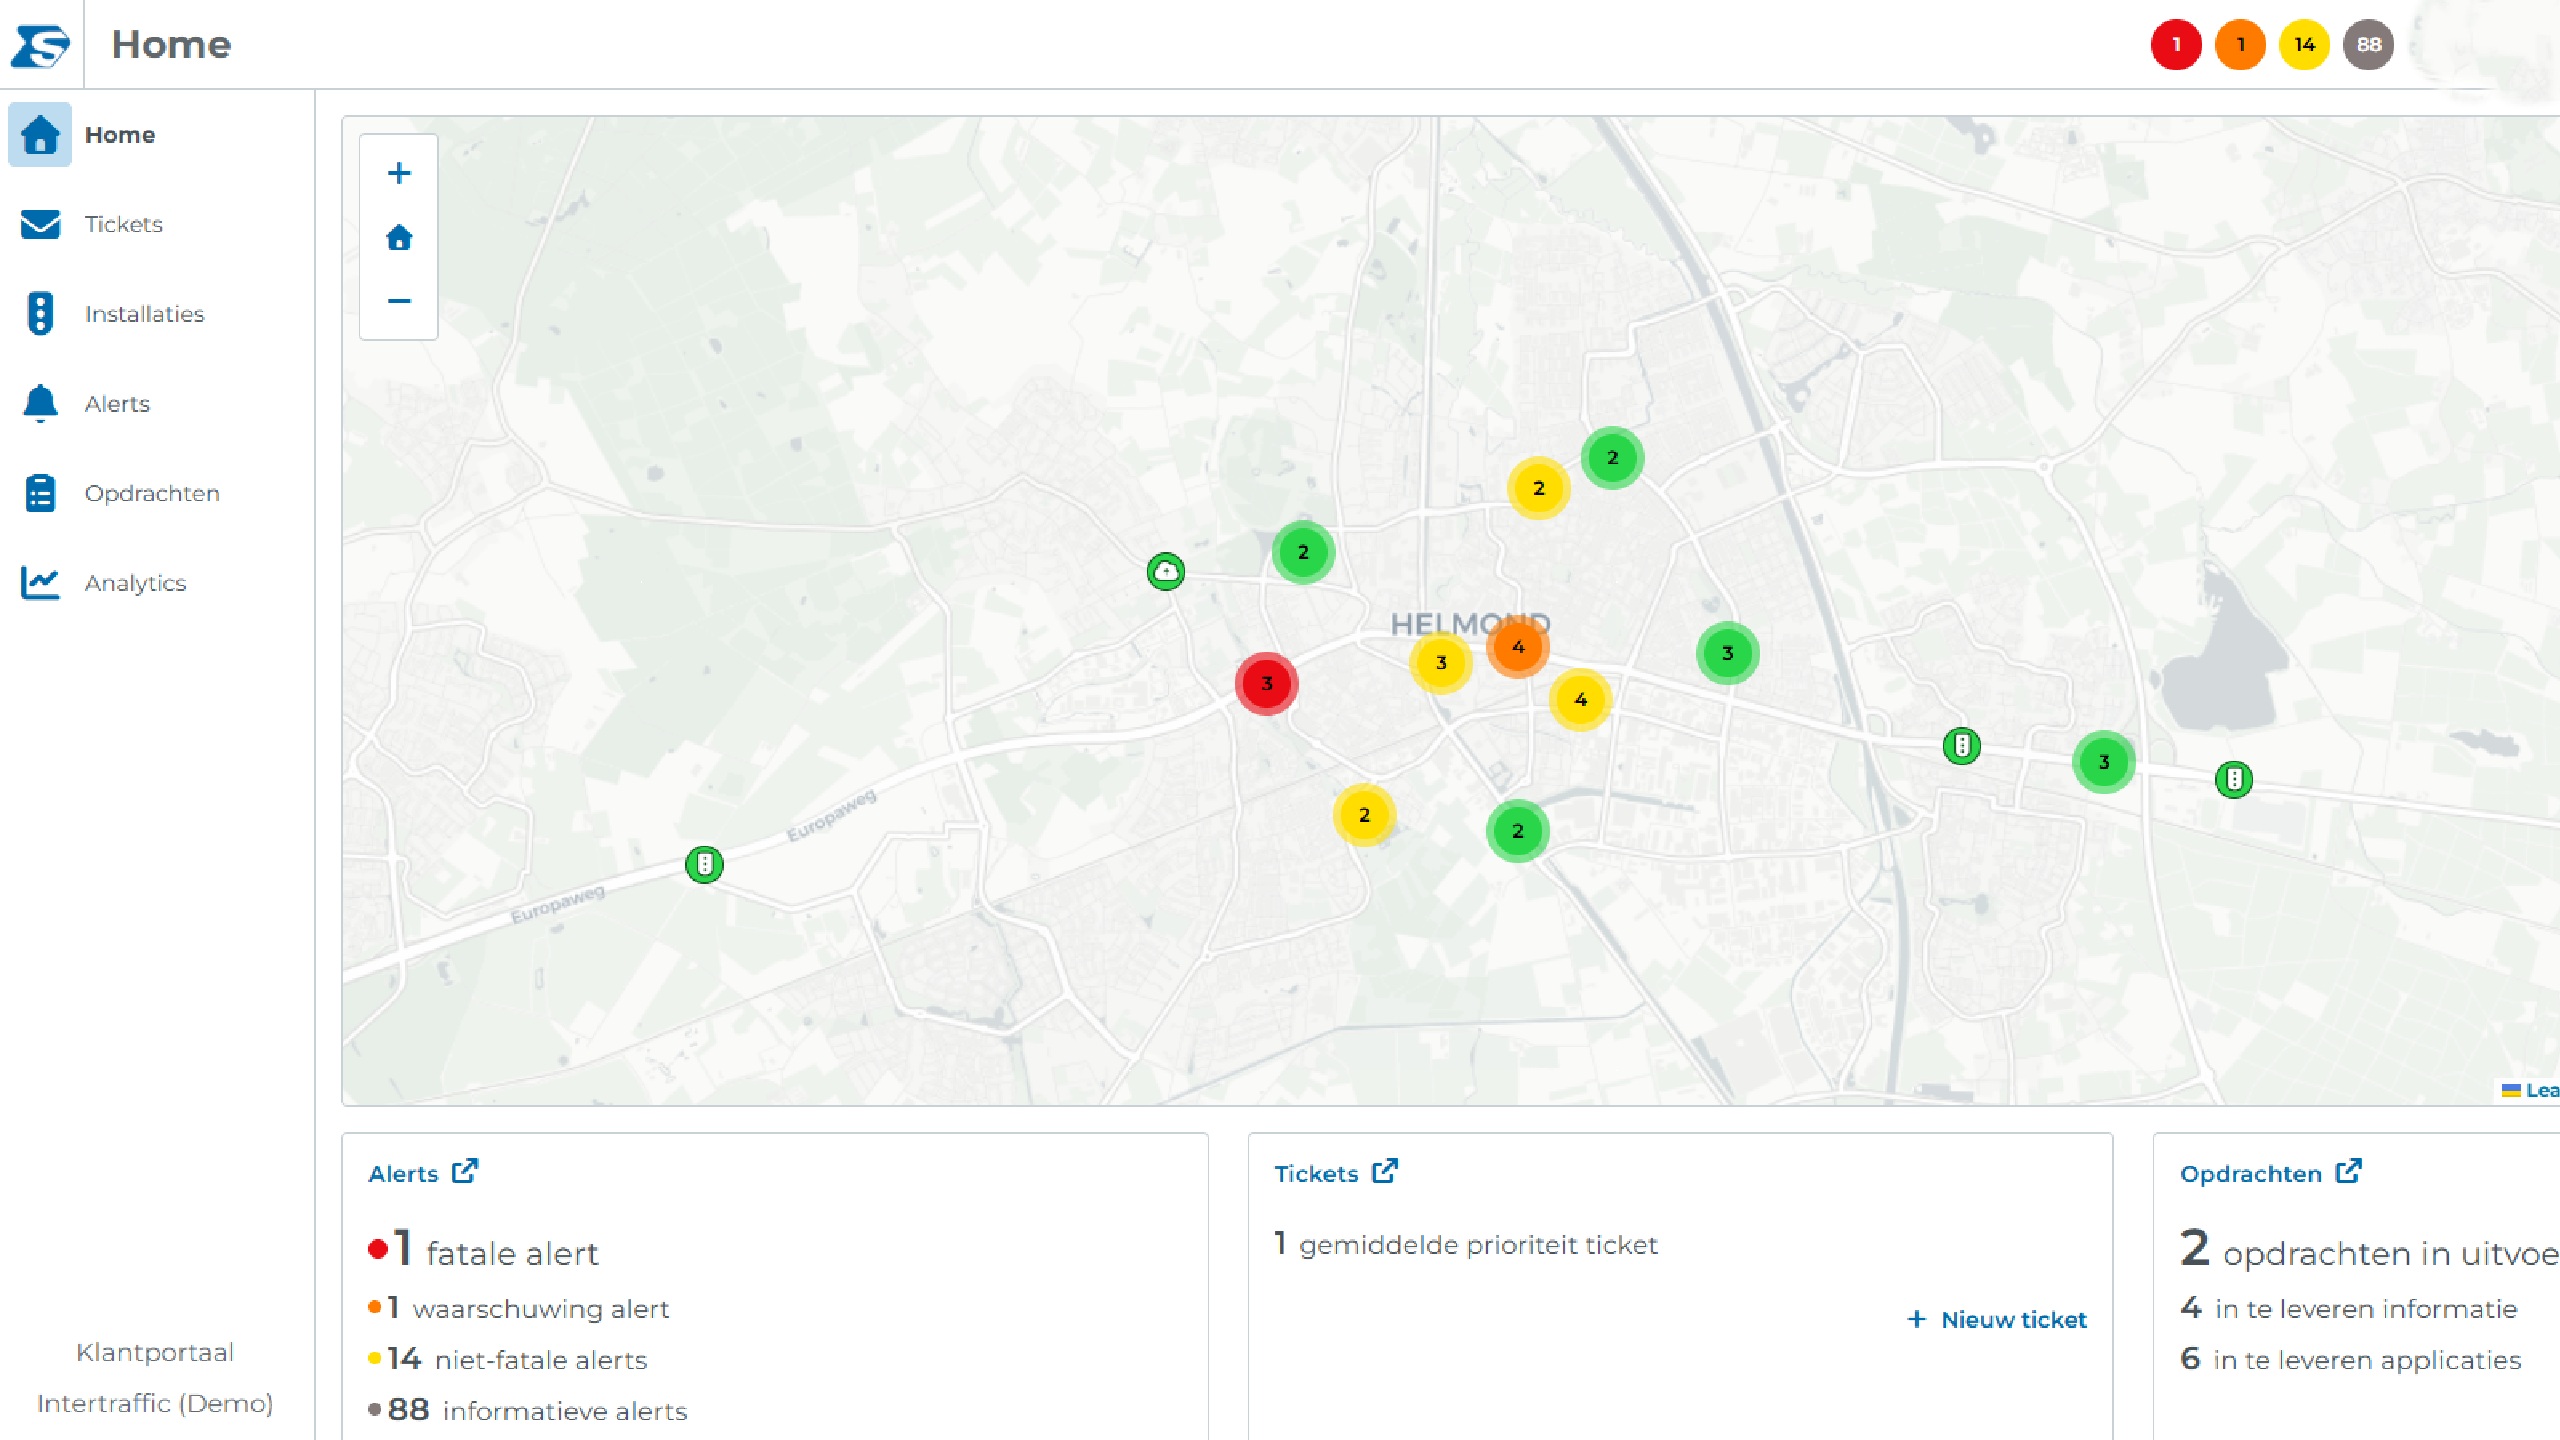
Task: Click '6 in te leveren applicaties' text
Action: pyautogui.click(x=2351, y=1359)
